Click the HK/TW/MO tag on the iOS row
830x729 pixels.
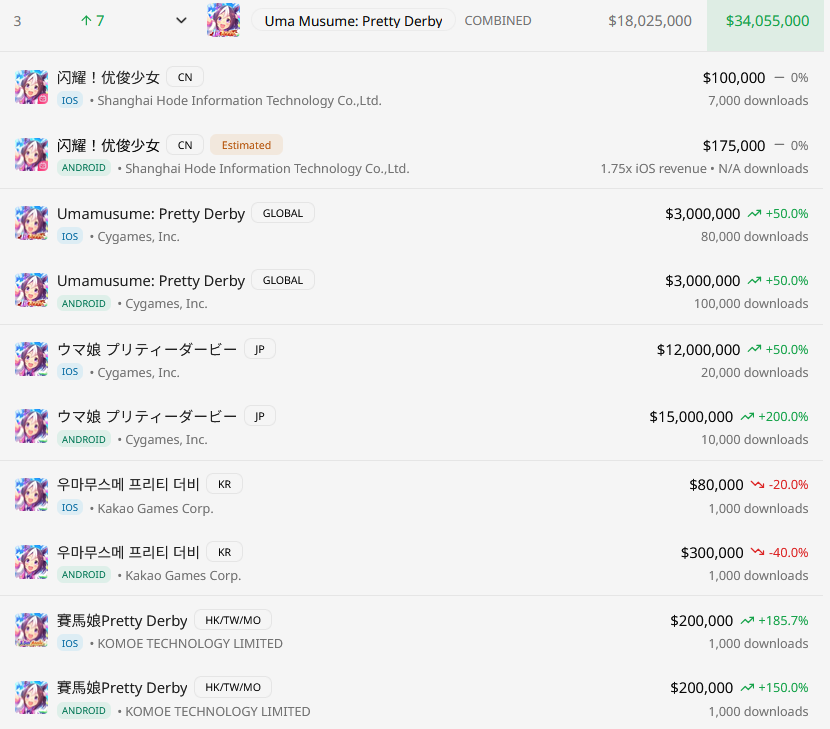click(233, 620)
